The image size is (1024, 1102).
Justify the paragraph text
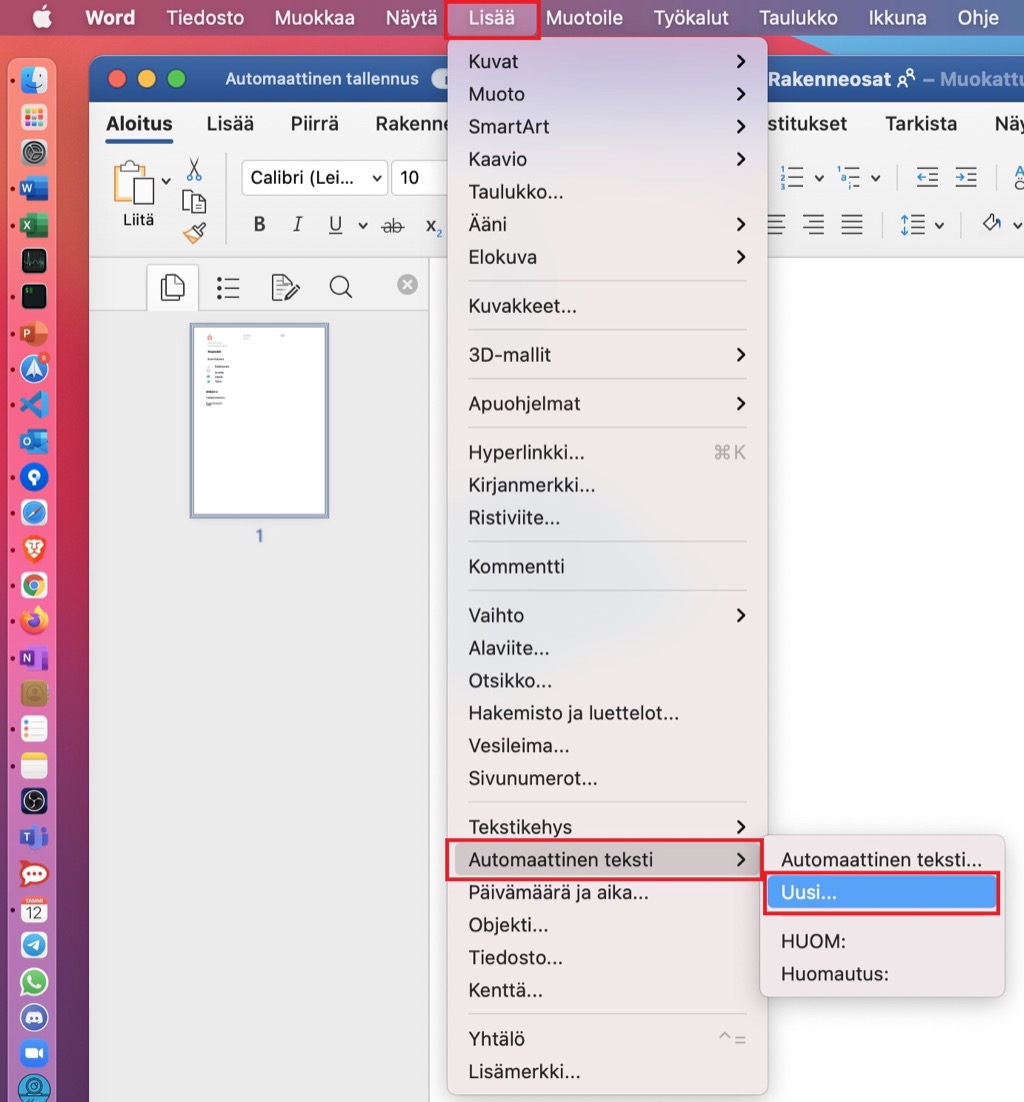[x=852, y=226]
